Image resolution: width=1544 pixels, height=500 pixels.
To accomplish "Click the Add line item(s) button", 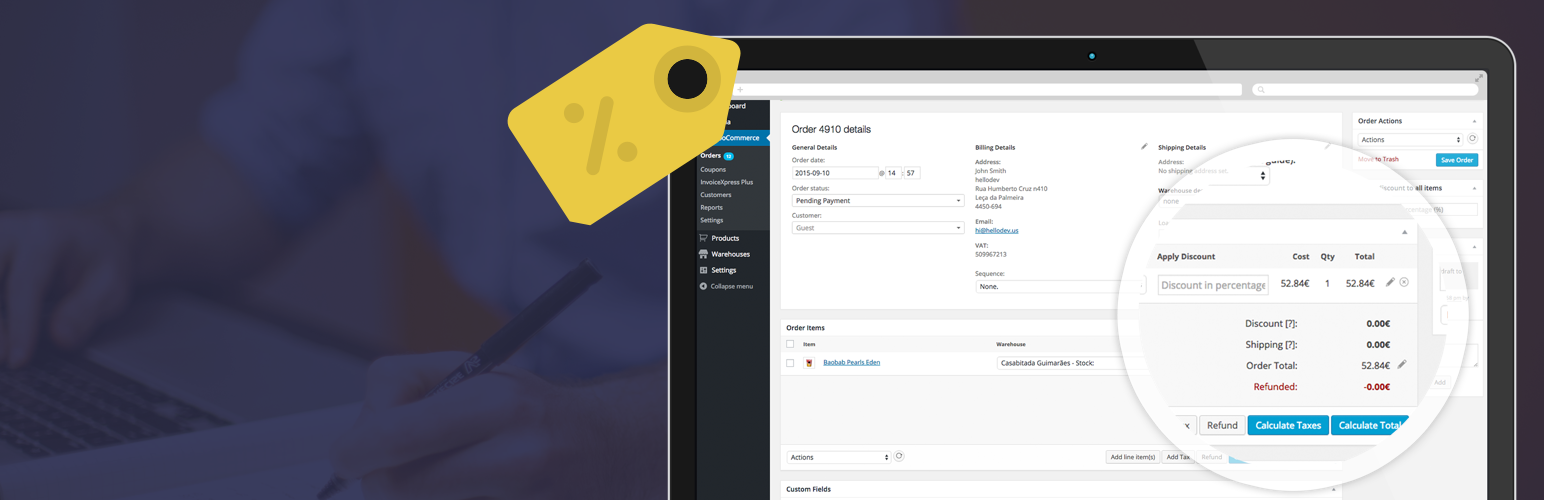I will click(x=1133, y=457).
